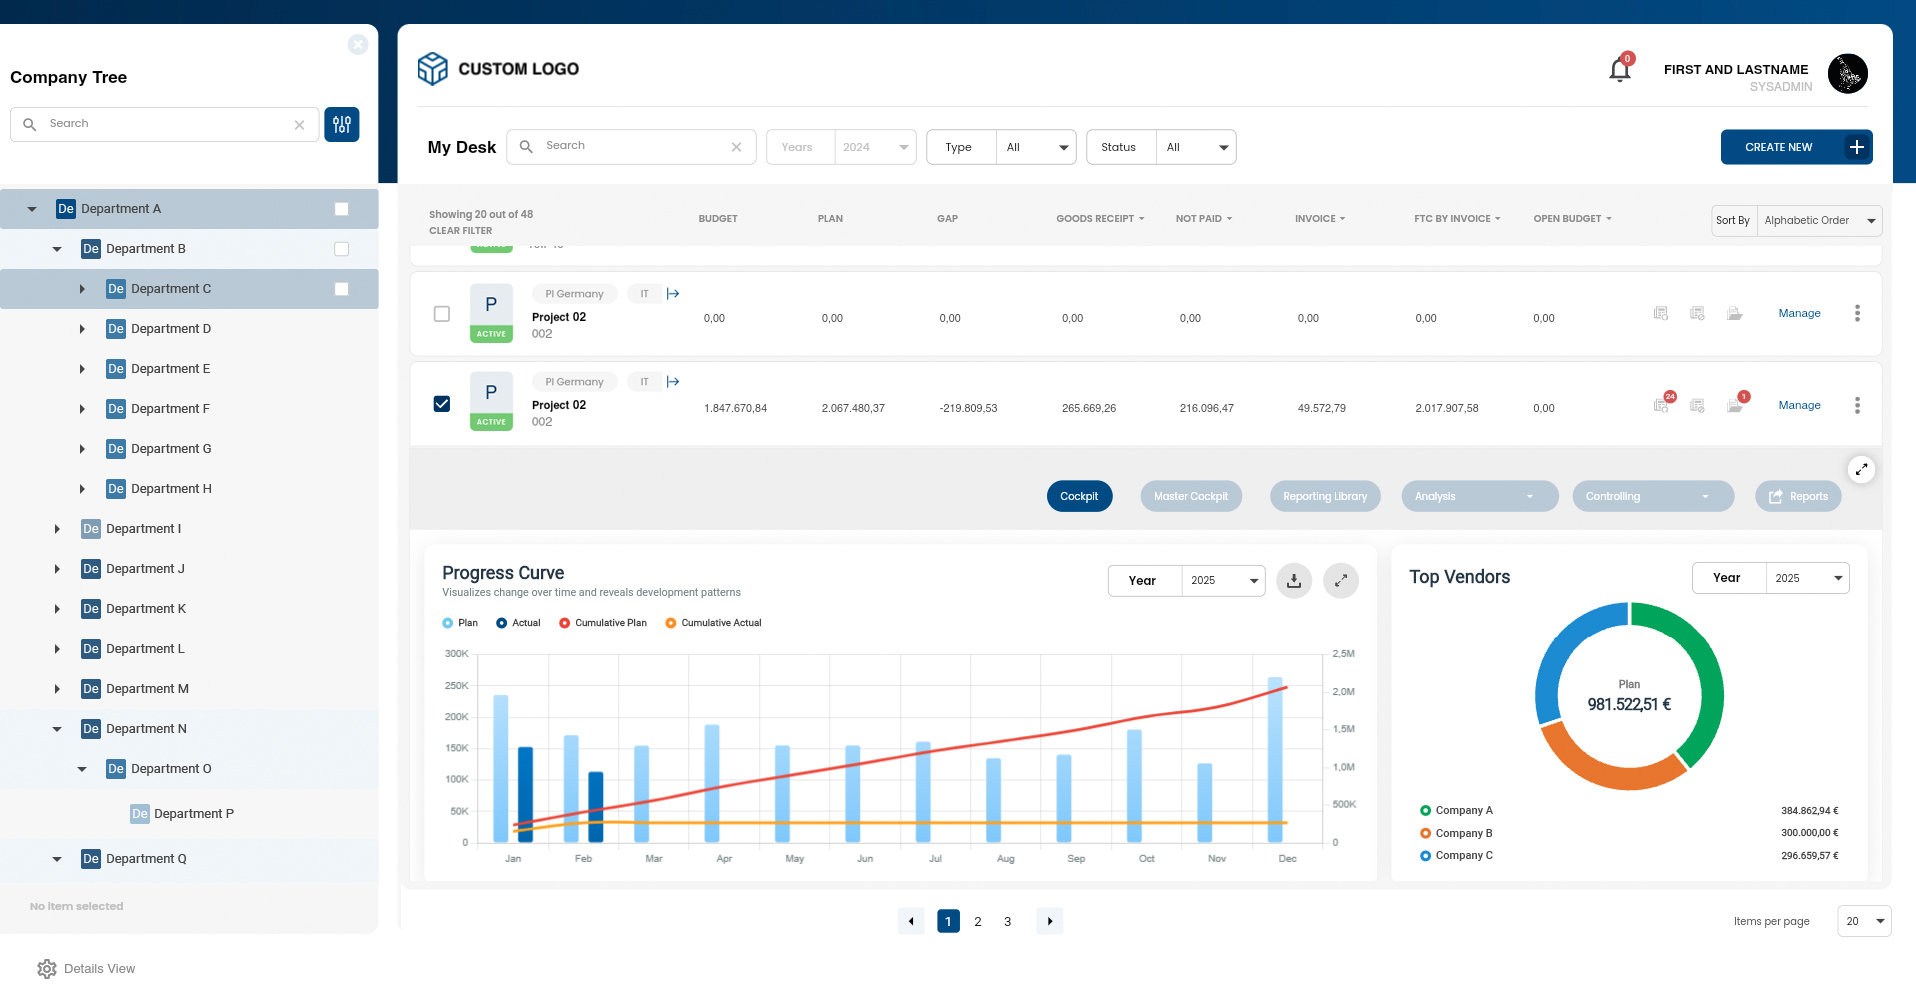
Task: Check the Department A checkbox
Action: 342,209
